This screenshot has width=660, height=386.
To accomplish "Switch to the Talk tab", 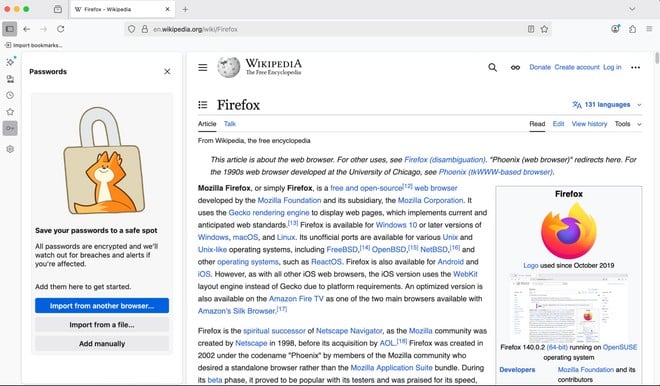I will point(230,124).
